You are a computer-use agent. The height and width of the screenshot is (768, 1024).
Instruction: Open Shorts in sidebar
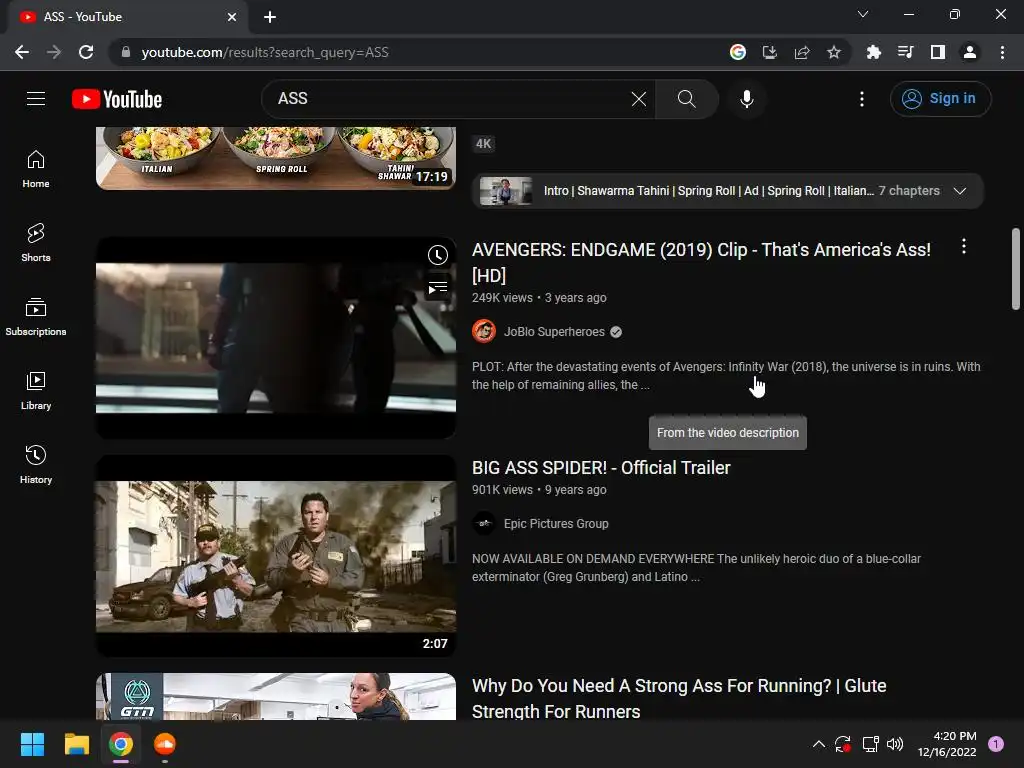coord(36,243)
